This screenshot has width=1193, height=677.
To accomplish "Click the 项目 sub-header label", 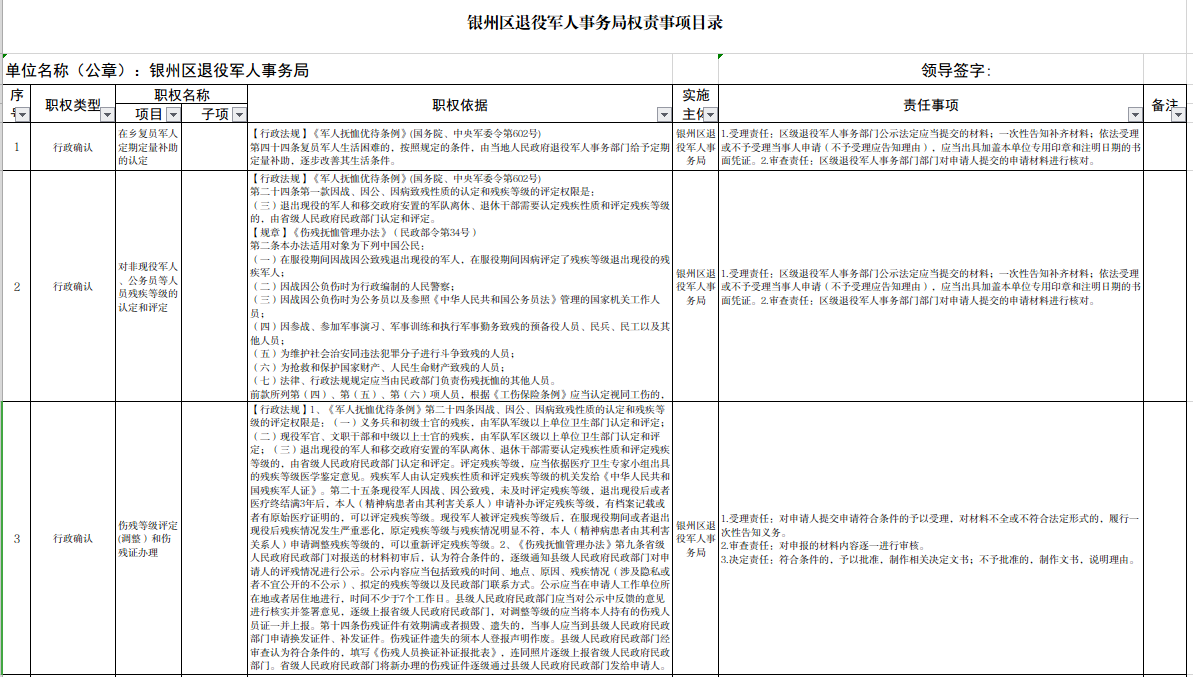I will click(149, 114).
